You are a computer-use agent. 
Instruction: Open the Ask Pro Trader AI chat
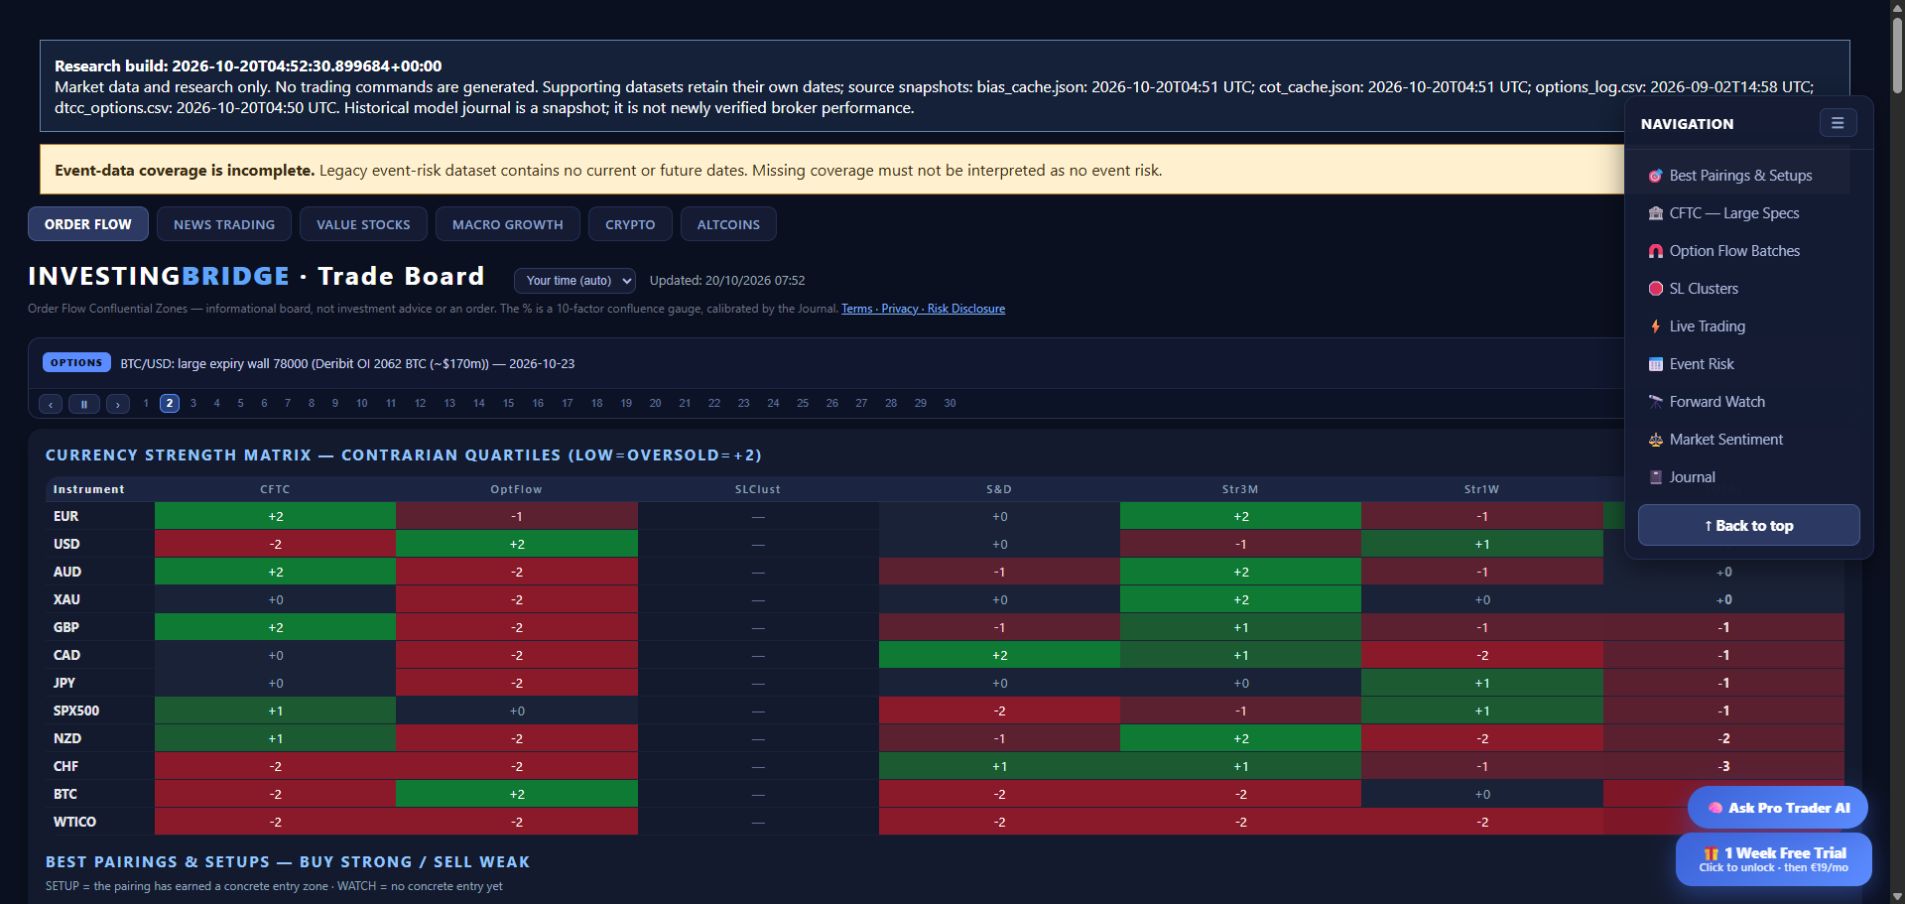pyautogui.click(x=1778, y=808)
